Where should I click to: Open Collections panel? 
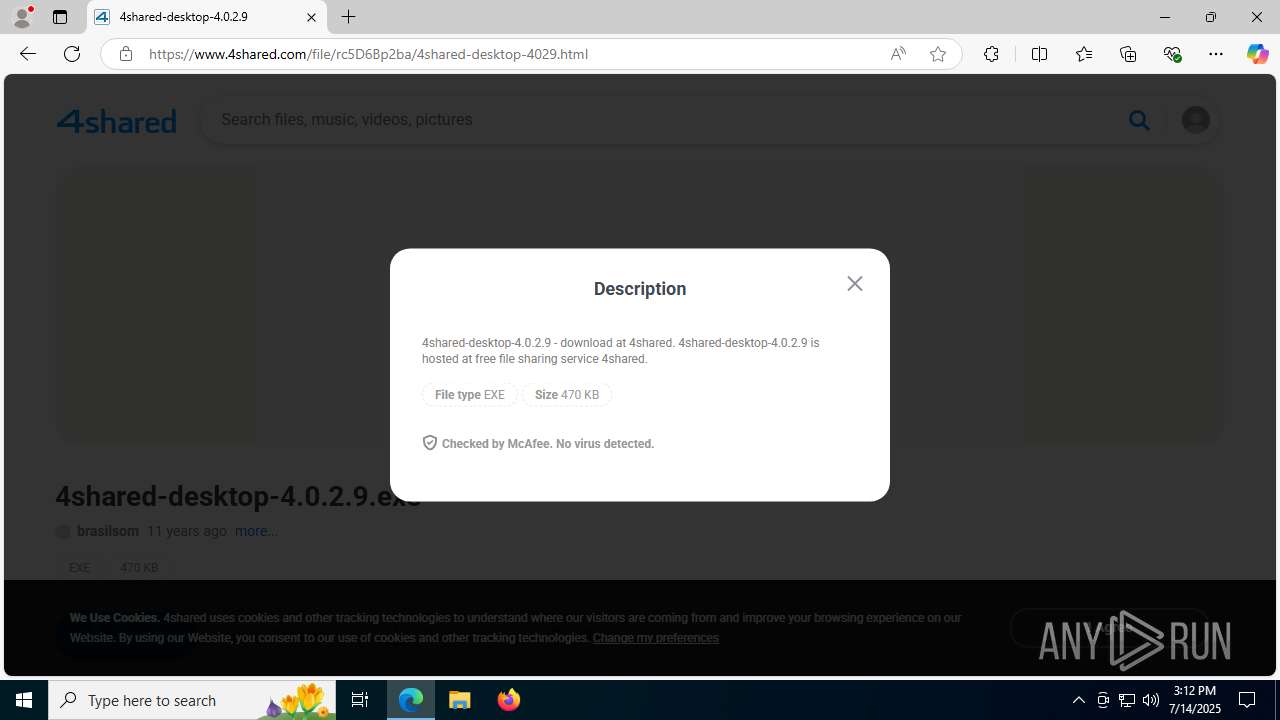point(1128,54)
